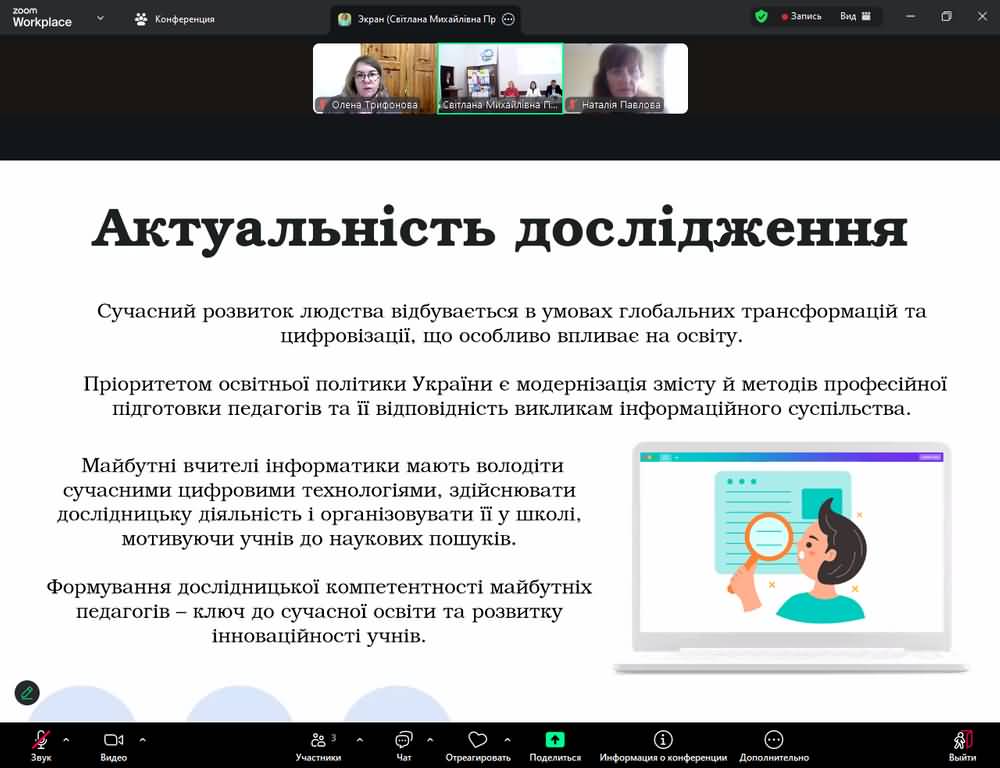Unmute the microphone with the Звук button
This screenshot has width=1000, height=768.
click(x=41, y=741)
